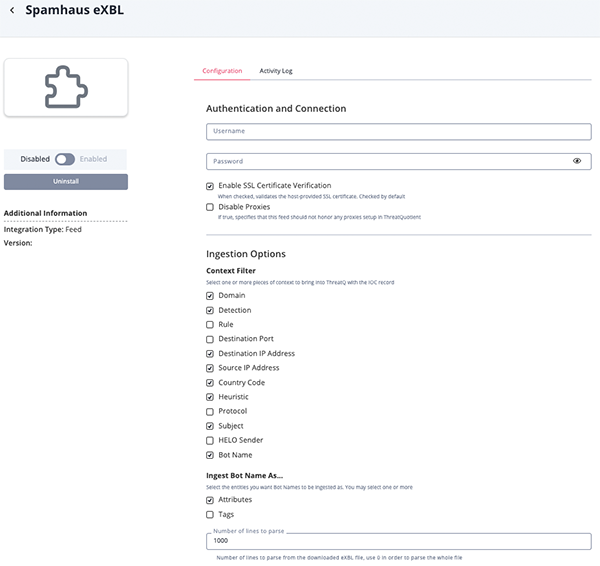Click the Uninstall button
This screenshot has width=600, height=566.
click(x=66, y=181)
